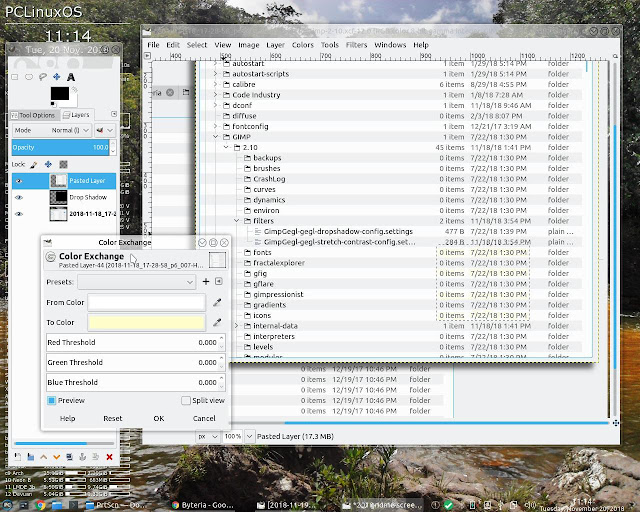Click the Help button in Color Exchange

point(67,419)
